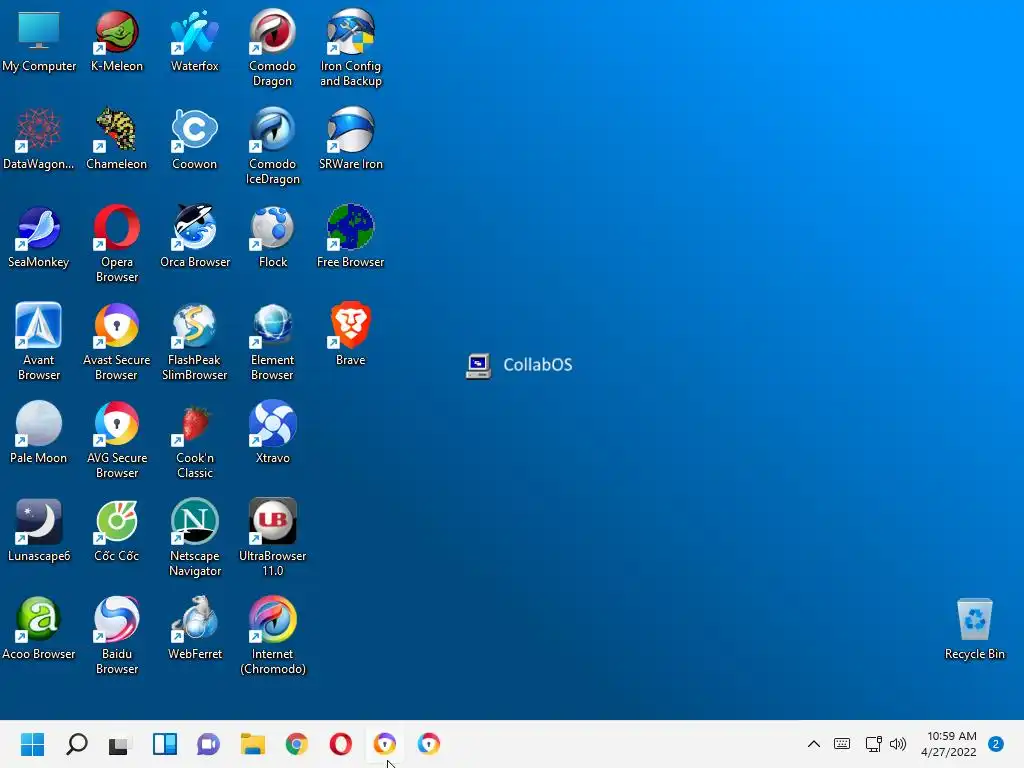This screenshot has width=1024, height=768.
Task: Click AVG Secure Browser desktop shortcut
Action: coord(116,440)
